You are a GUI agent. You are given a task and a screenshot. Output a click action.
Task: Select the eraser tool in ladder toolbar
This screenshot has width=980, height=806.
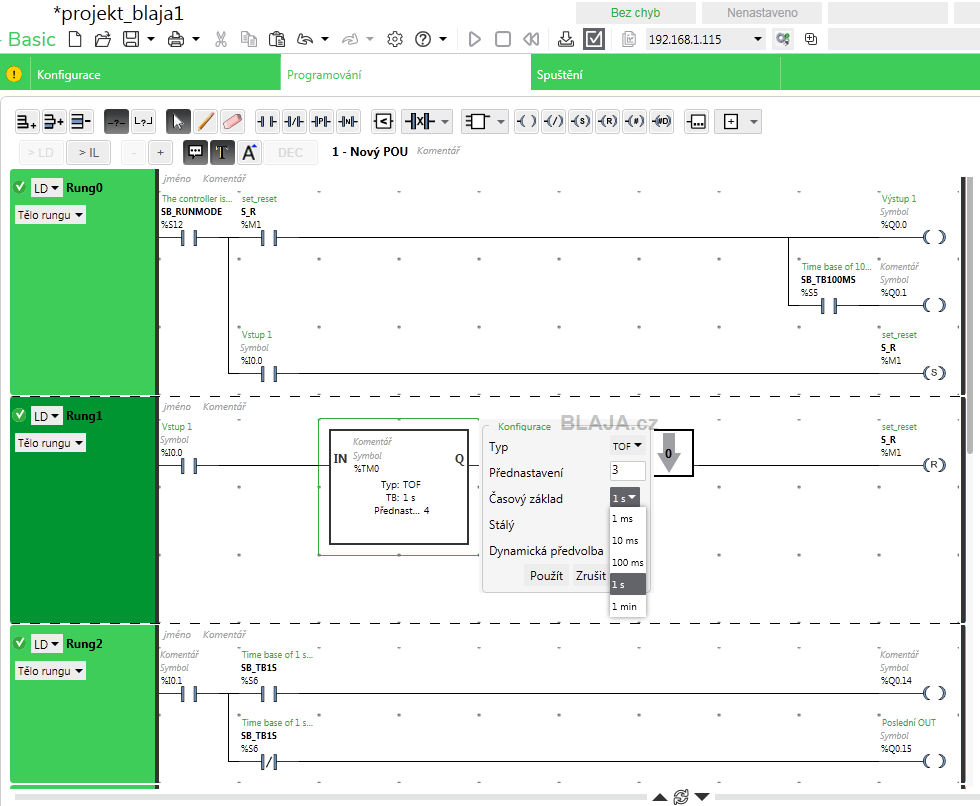[232, 121]
